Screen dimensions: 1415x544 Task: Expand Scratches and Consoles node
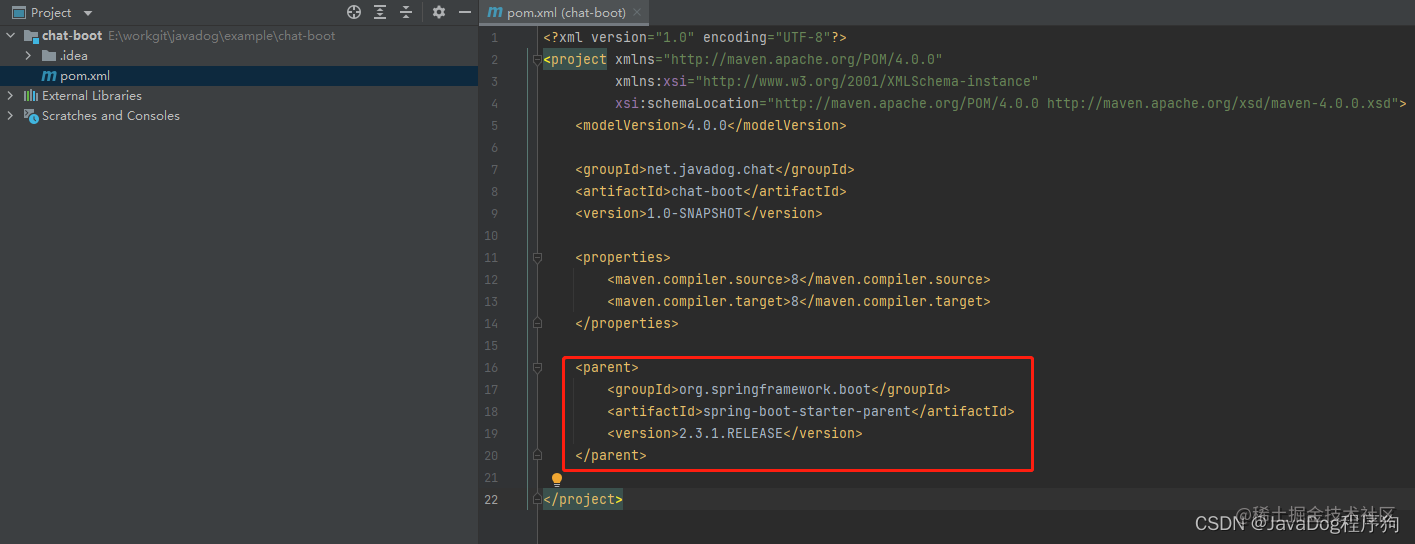(x=11, y=116)
